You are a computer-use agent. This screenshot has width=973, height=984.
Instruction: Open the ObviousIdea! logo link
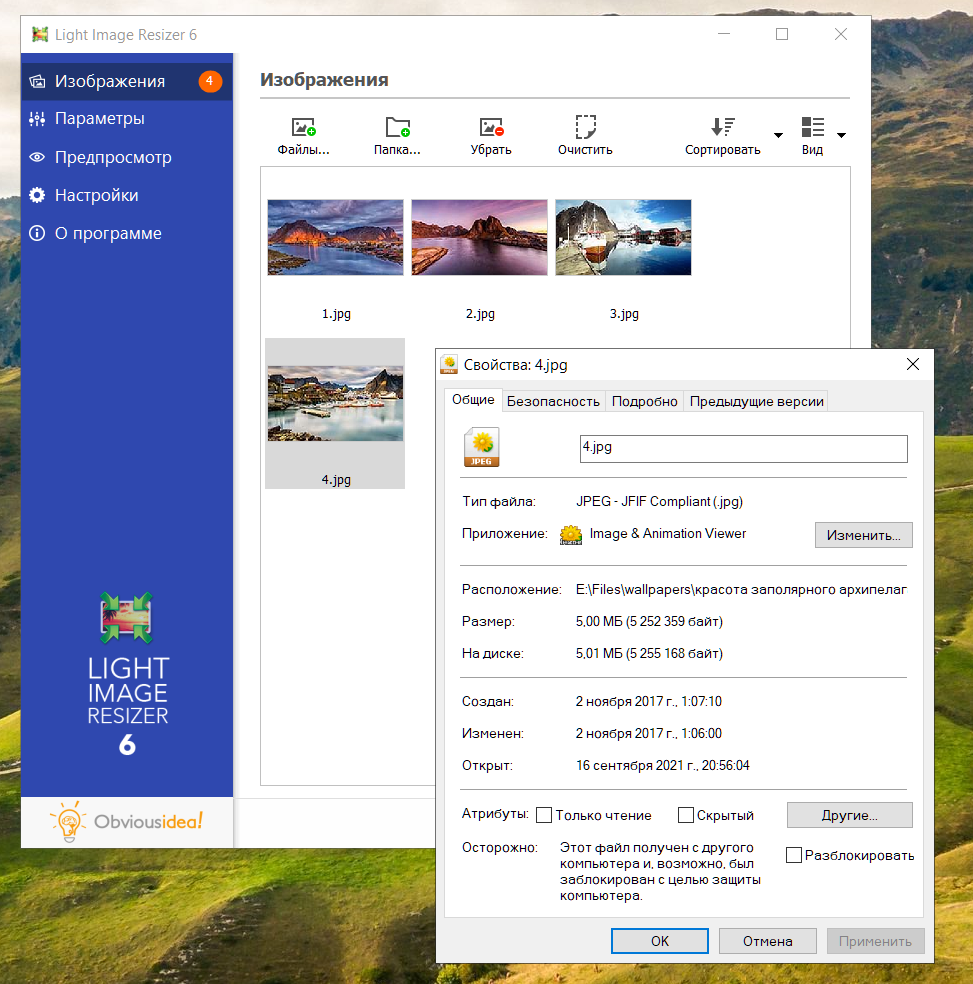click(x=127, y=821)
